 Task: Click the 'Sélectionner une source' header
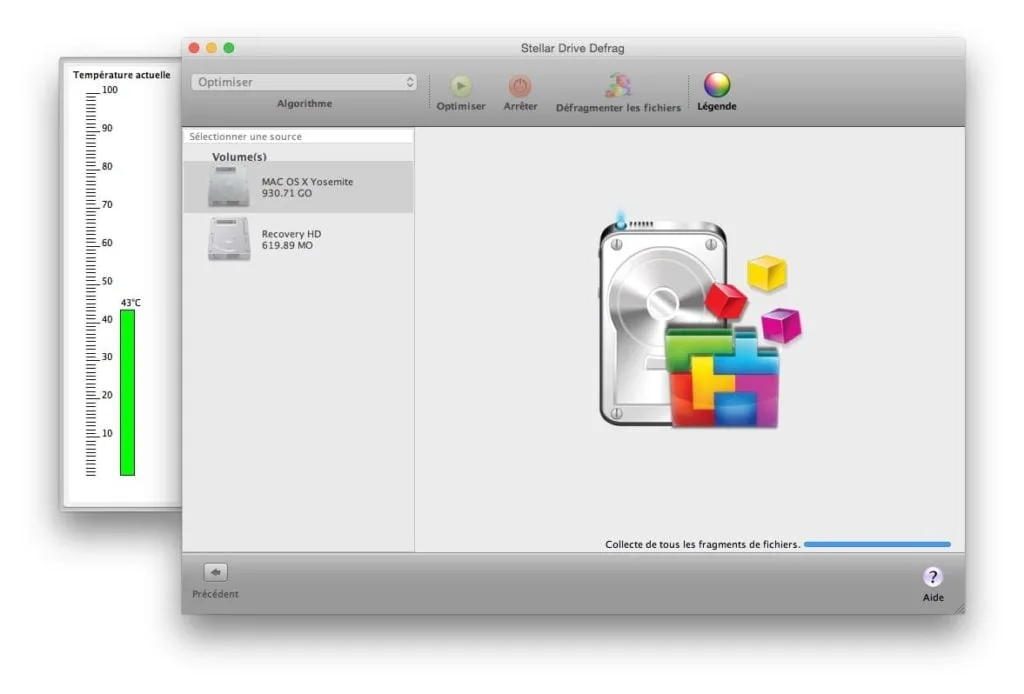(x=298, y=136)
